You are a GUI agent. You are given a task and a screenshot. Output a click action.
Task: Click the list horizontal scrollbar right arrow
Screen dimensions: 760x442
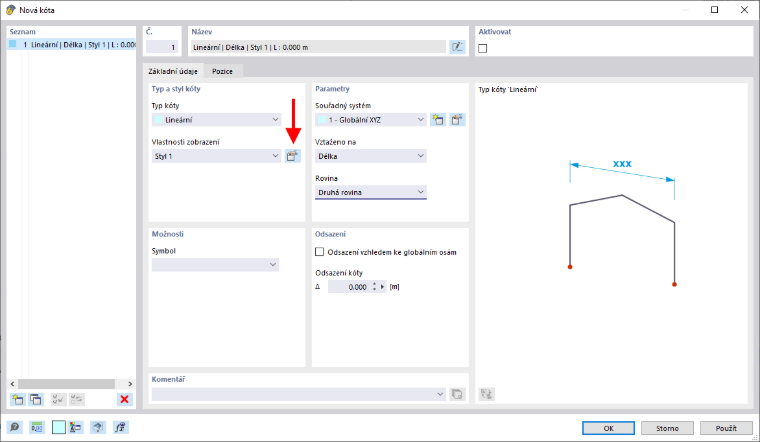[130, 384]
